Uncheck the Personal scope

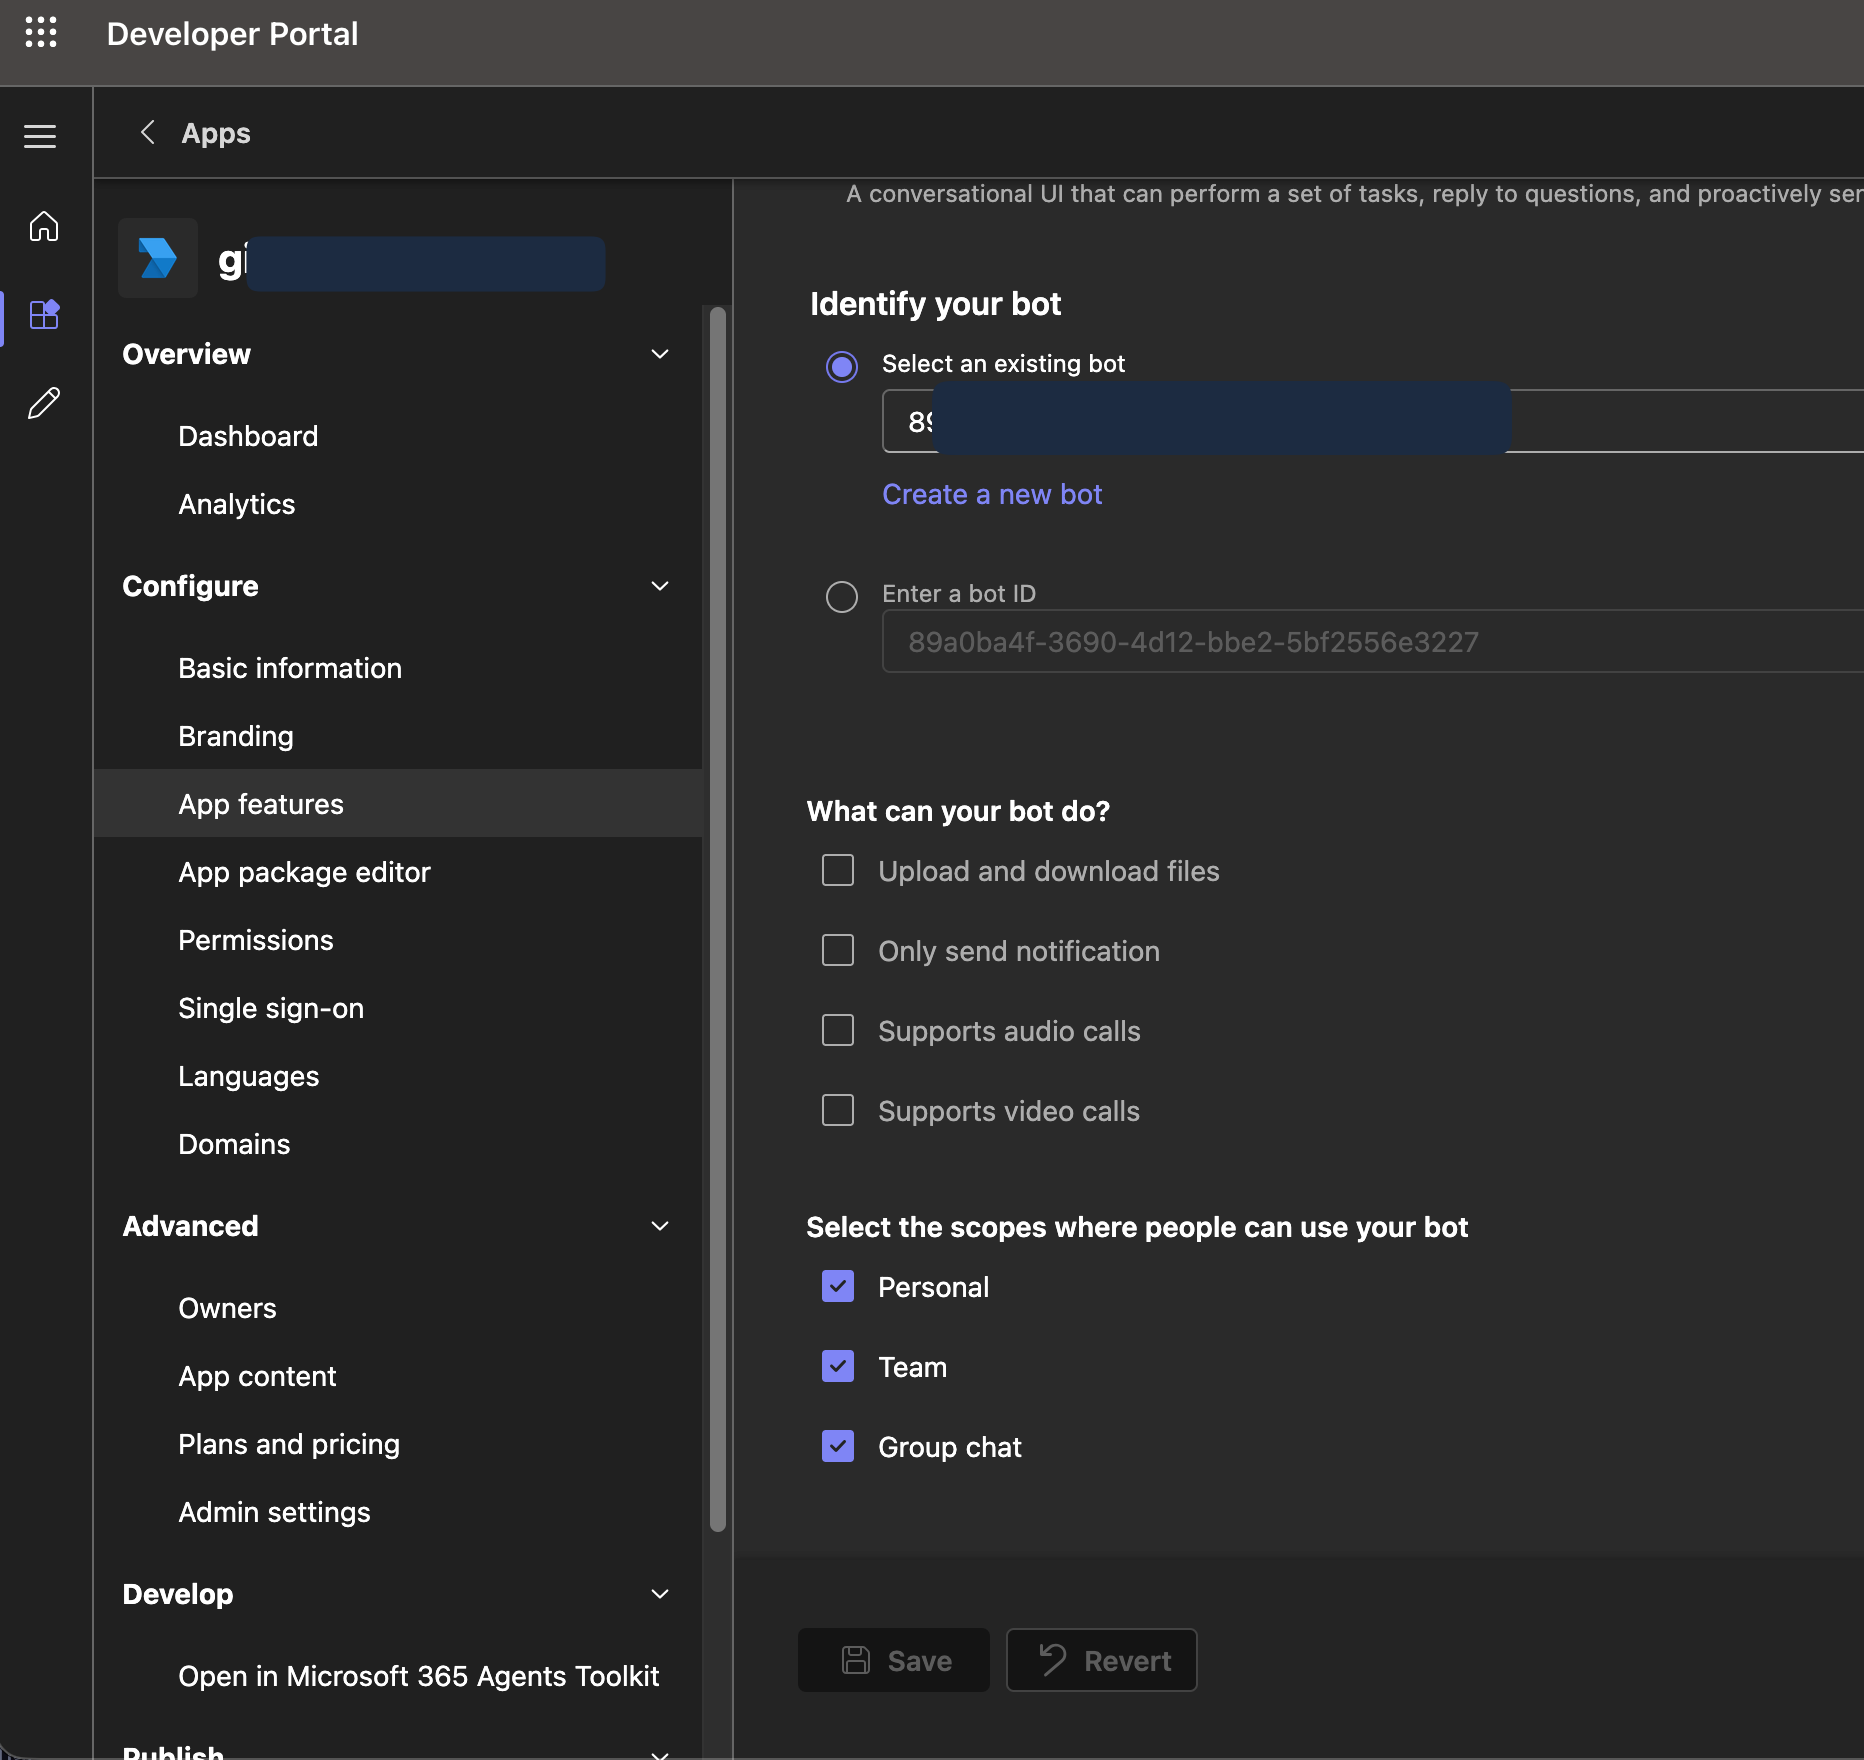(838, 1286)
